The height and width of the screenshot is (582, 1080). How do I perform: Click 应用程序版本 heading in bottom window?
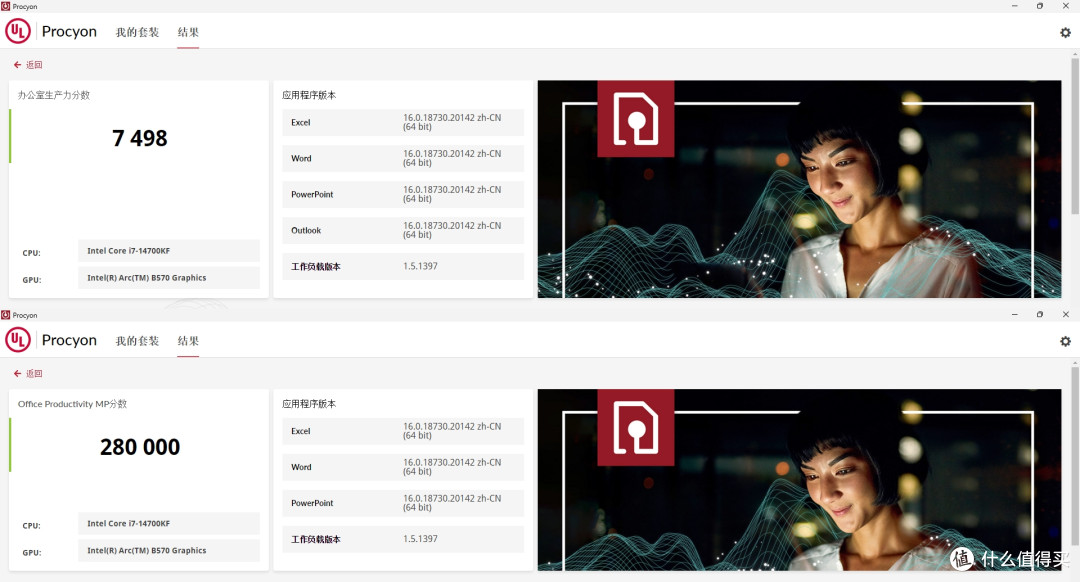tap(309, 404)
